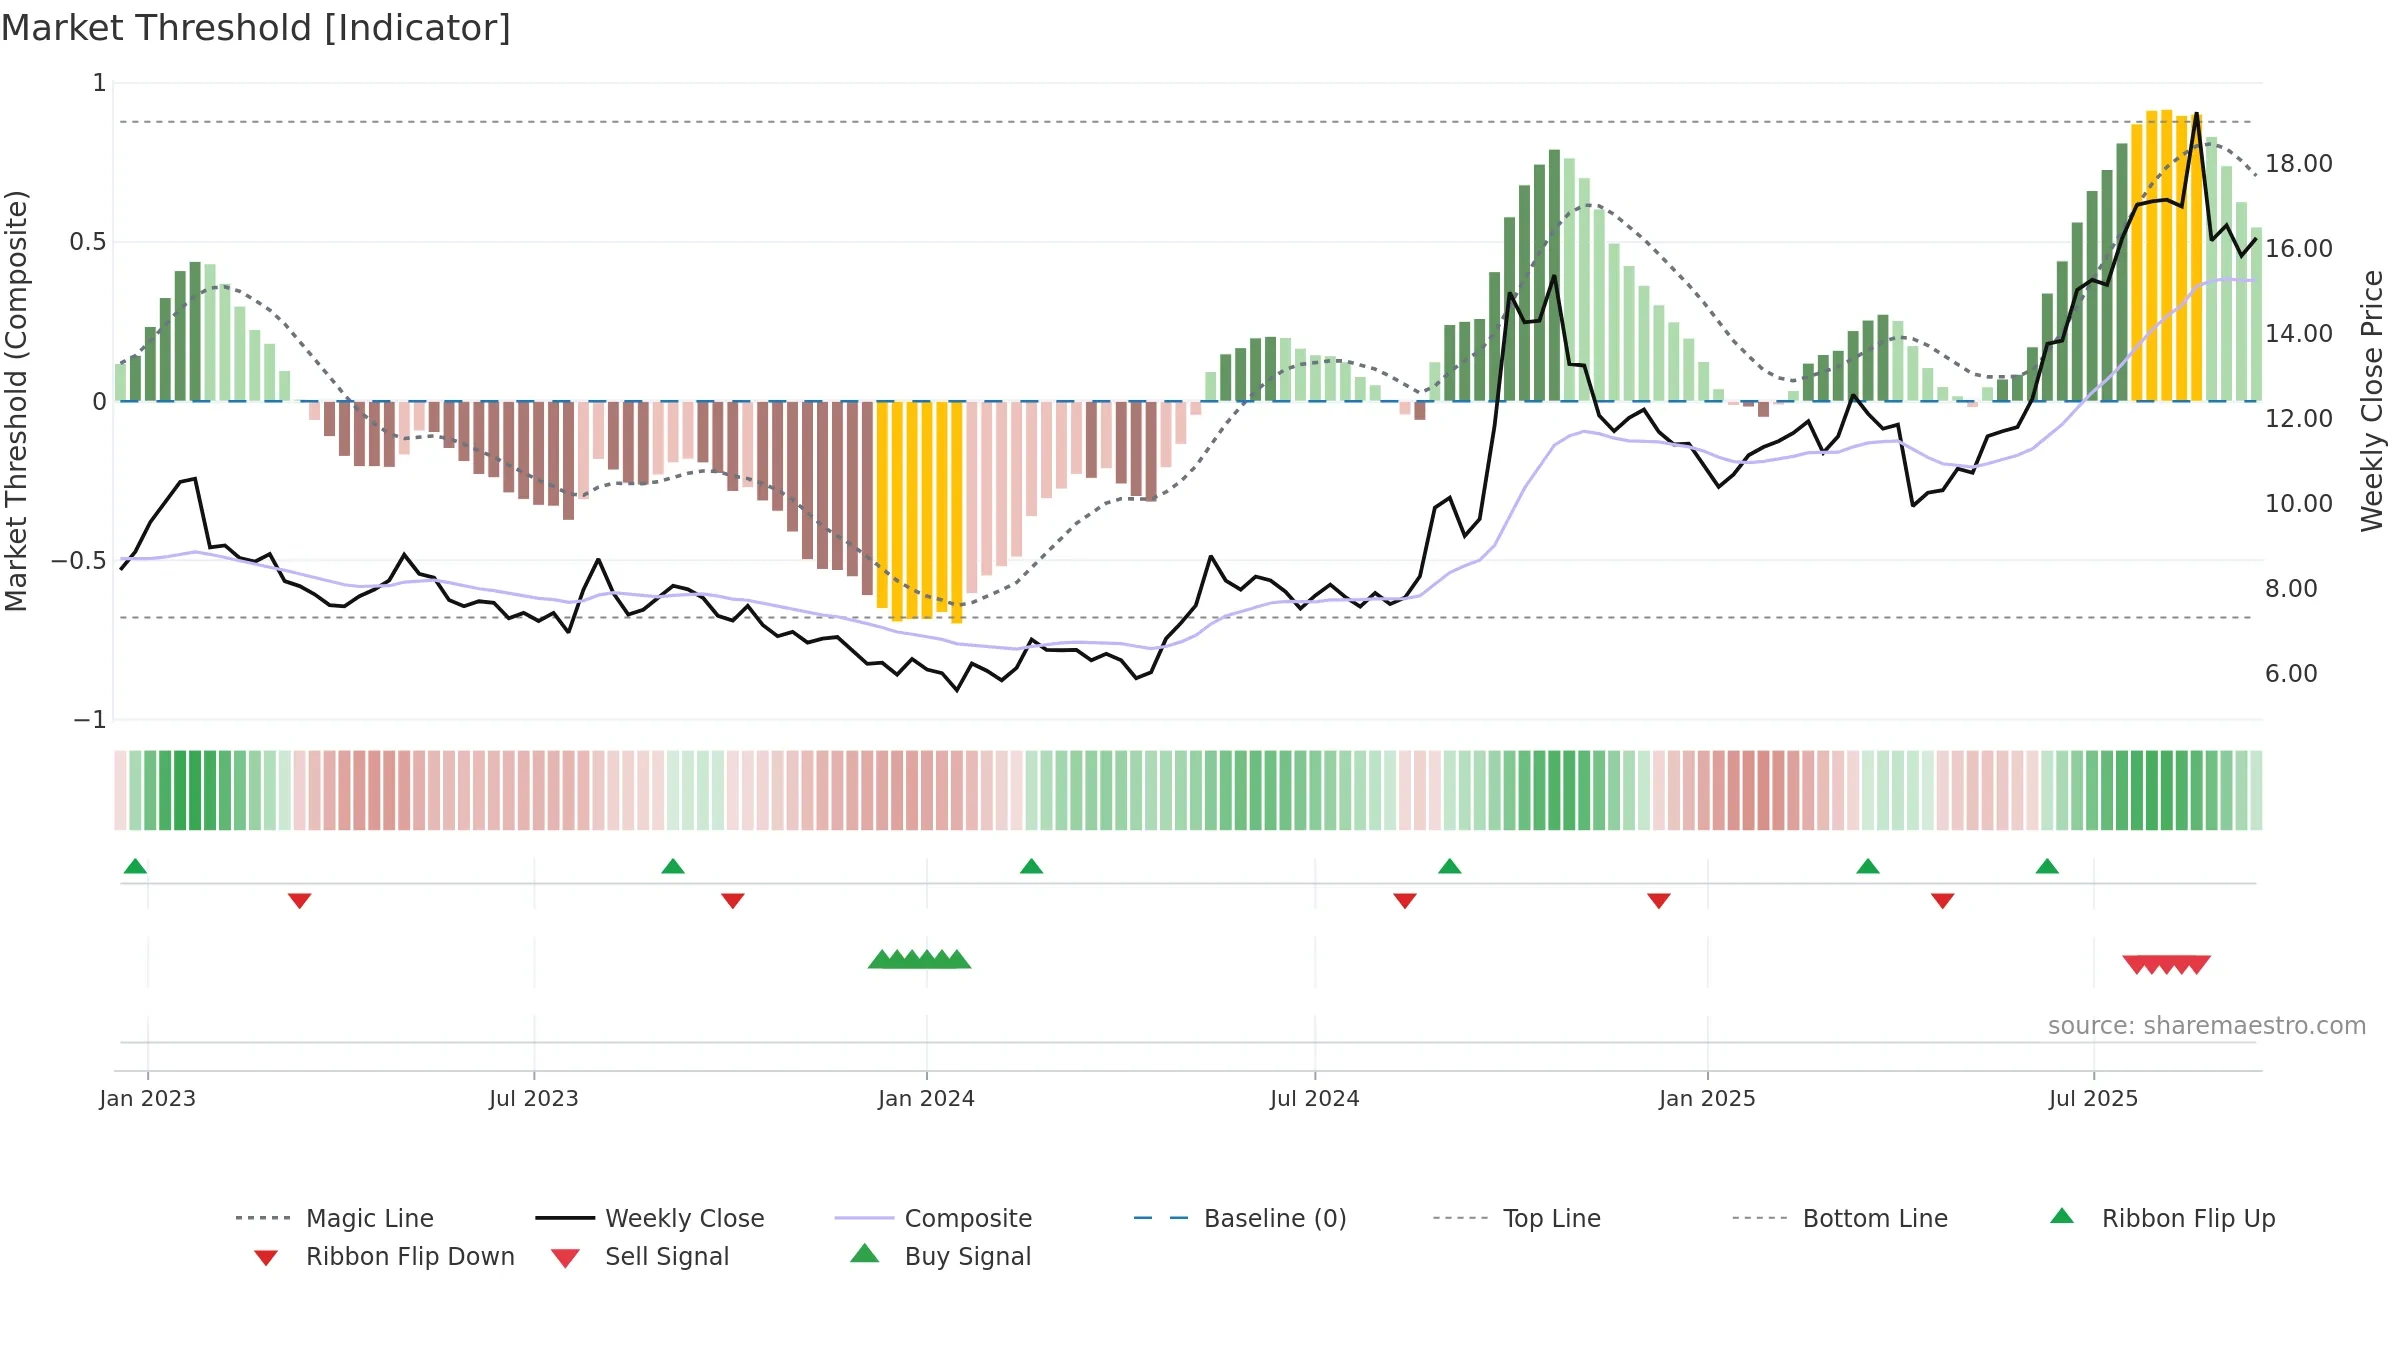Click the 0.5 left axis label
The width and height of the screenshot is (2400, 1350).
click(88, 242)
